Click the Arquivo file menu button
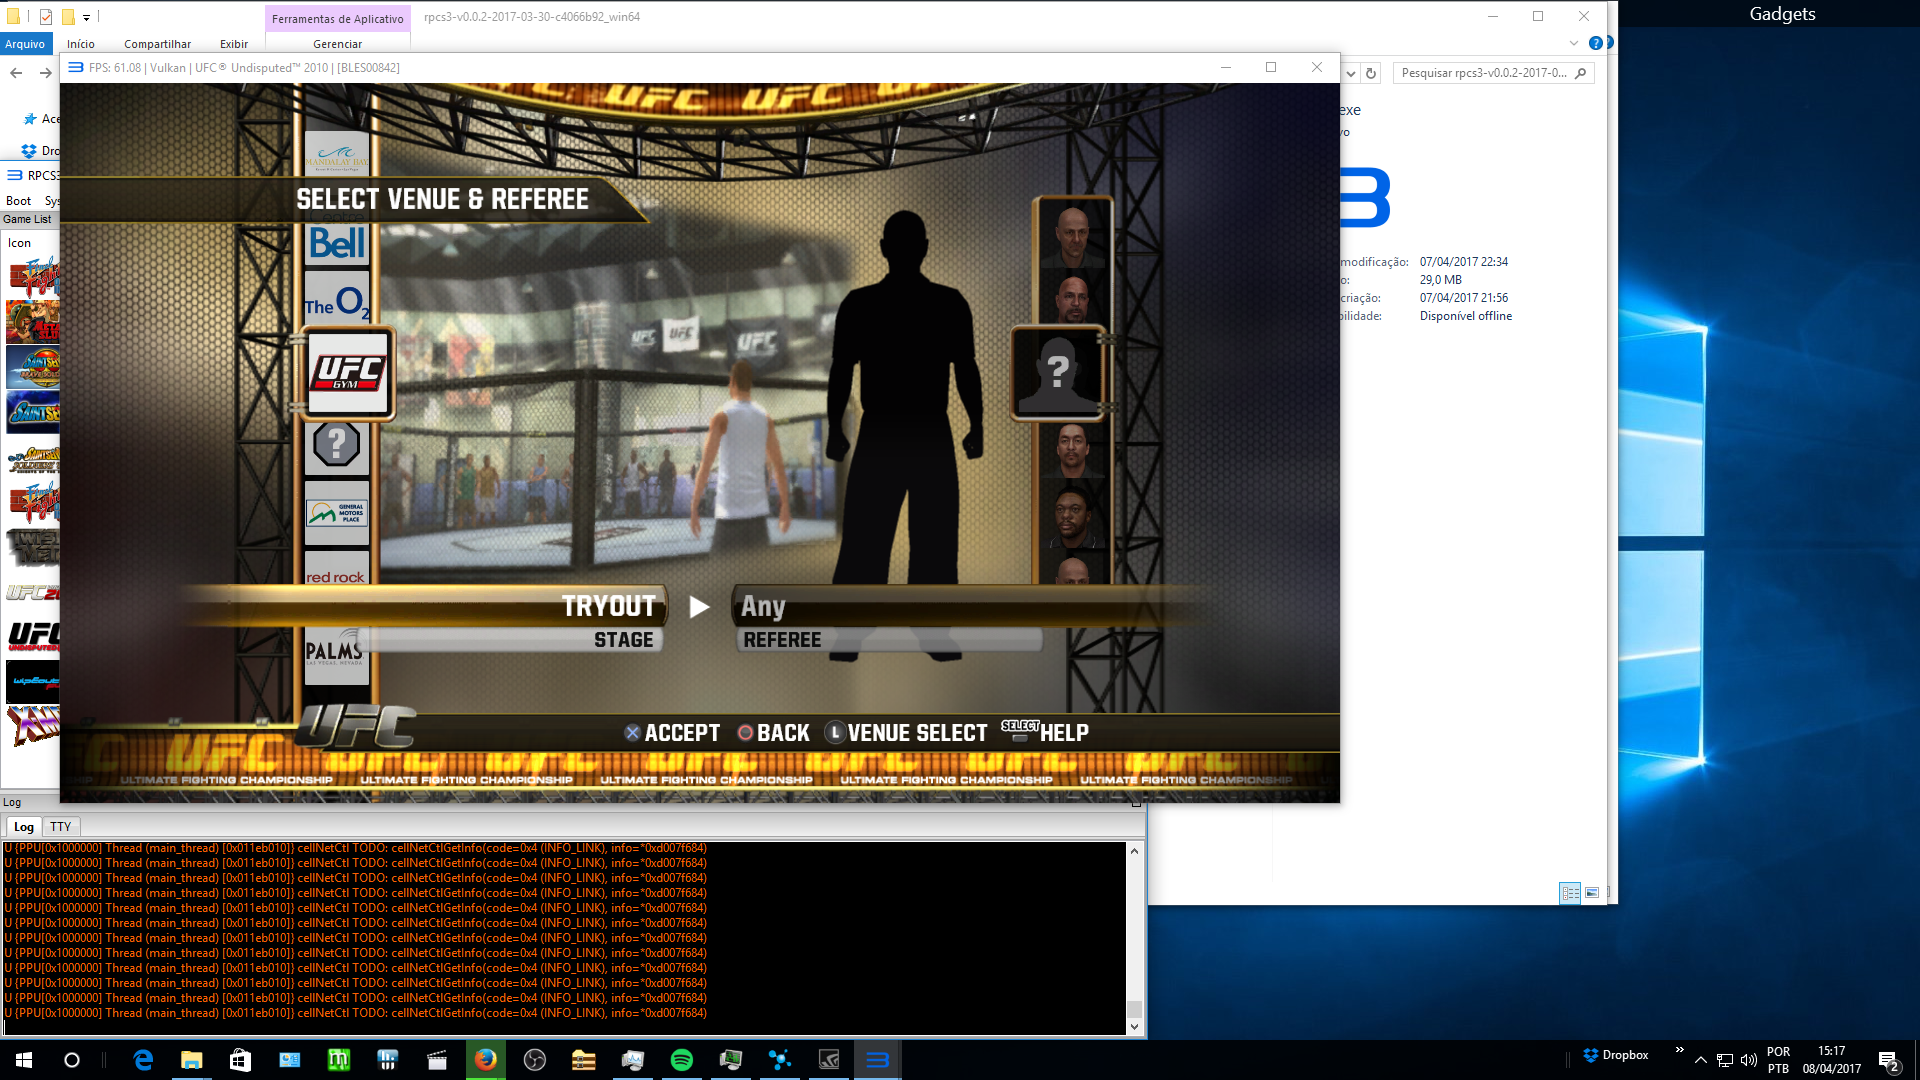This screenshot has height=1080, width=1920. coord(24,44)
